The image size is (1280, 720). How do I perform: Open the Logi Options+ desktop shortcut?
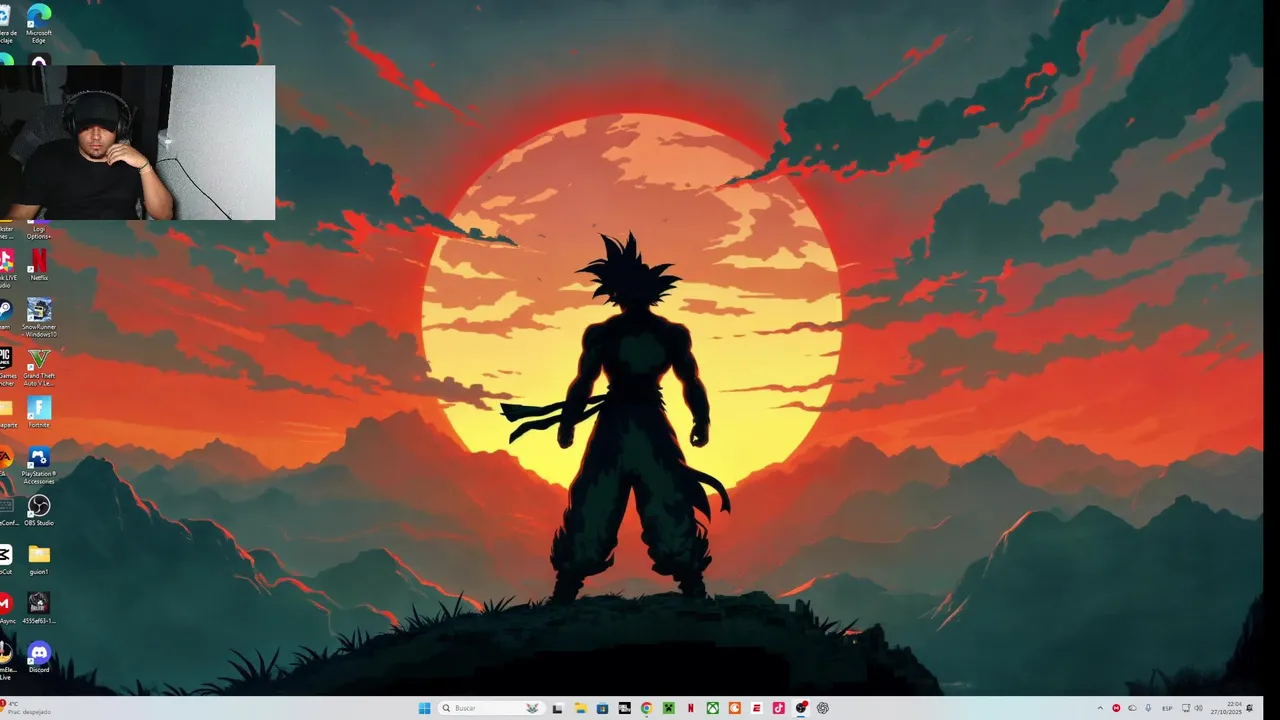pyautogui.click(x=39, y=230)
